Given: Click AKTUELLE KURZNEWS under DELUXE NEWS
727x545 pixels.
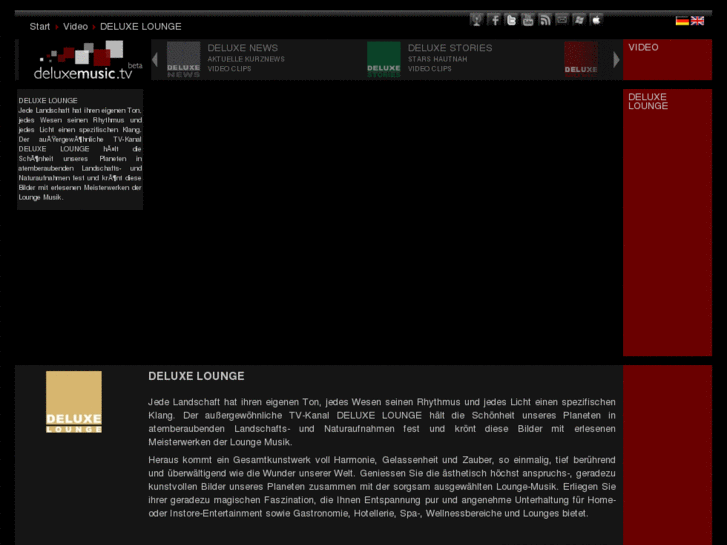Looking at the screenshot, I should (246, 59).
